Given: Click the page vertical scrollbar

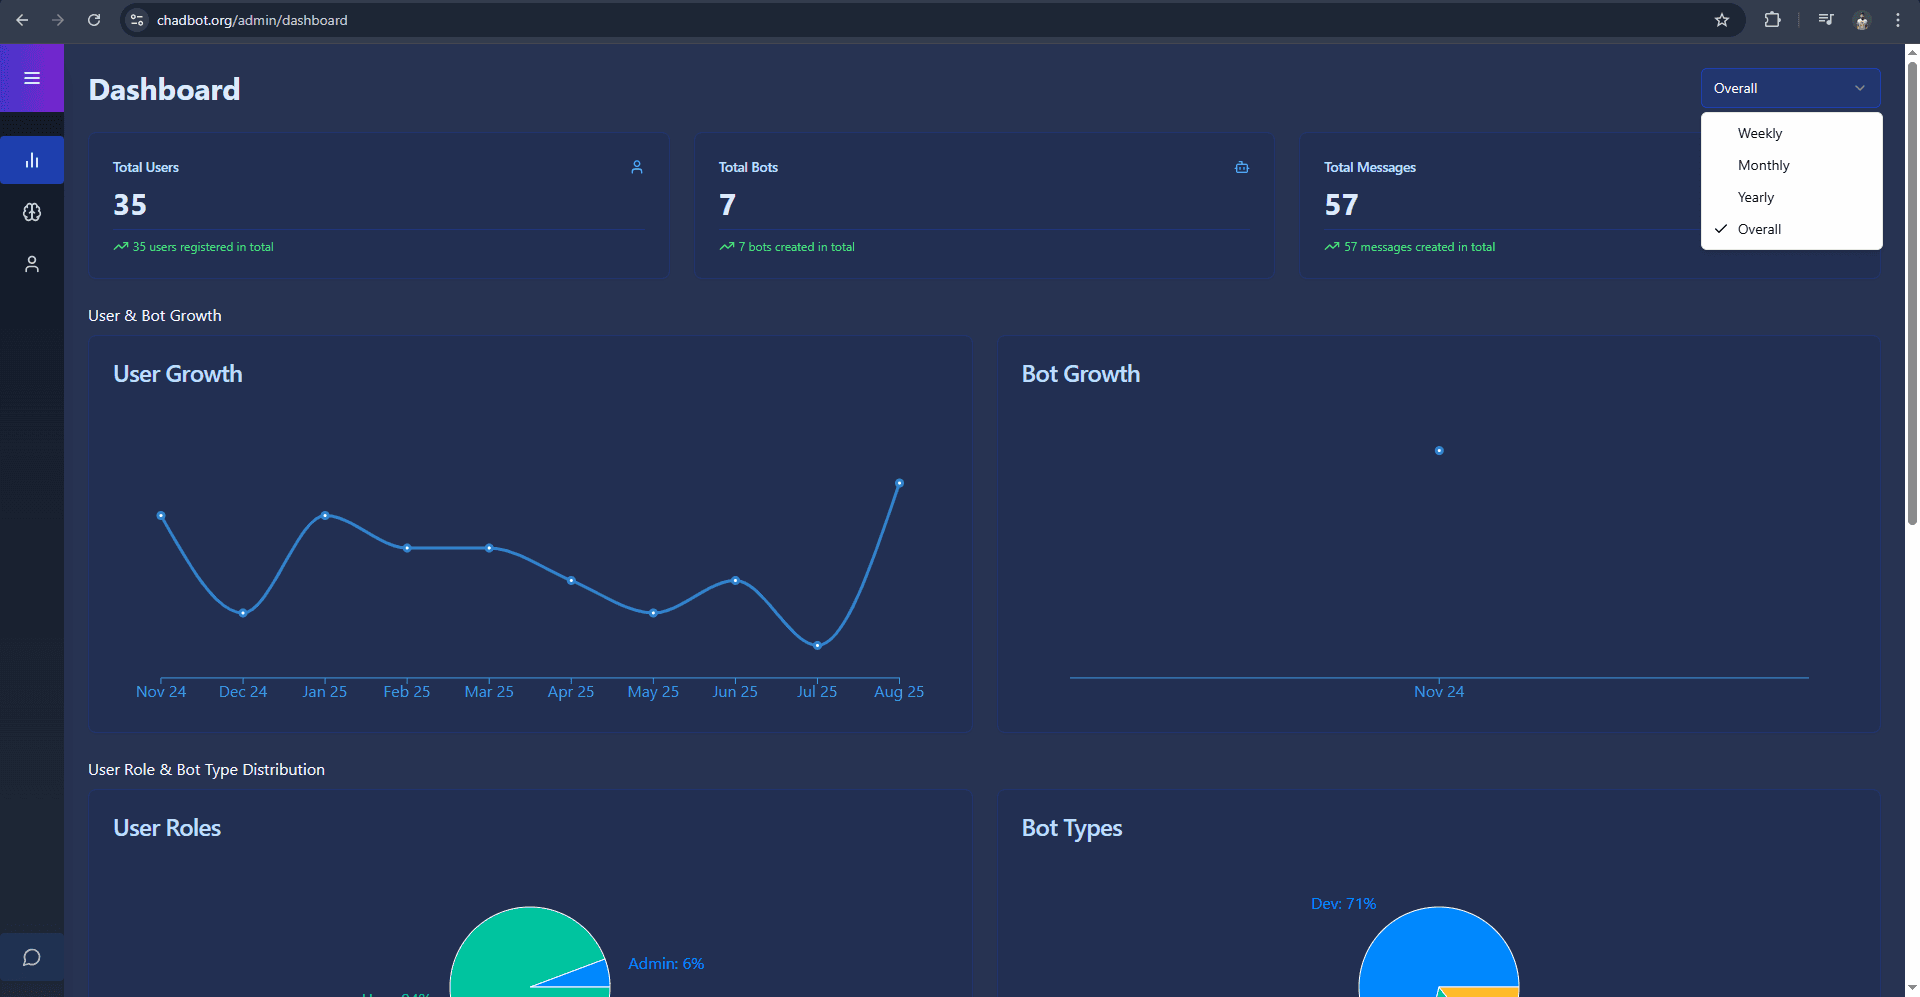Looking at the screenshot, I should click(1912, 300).
